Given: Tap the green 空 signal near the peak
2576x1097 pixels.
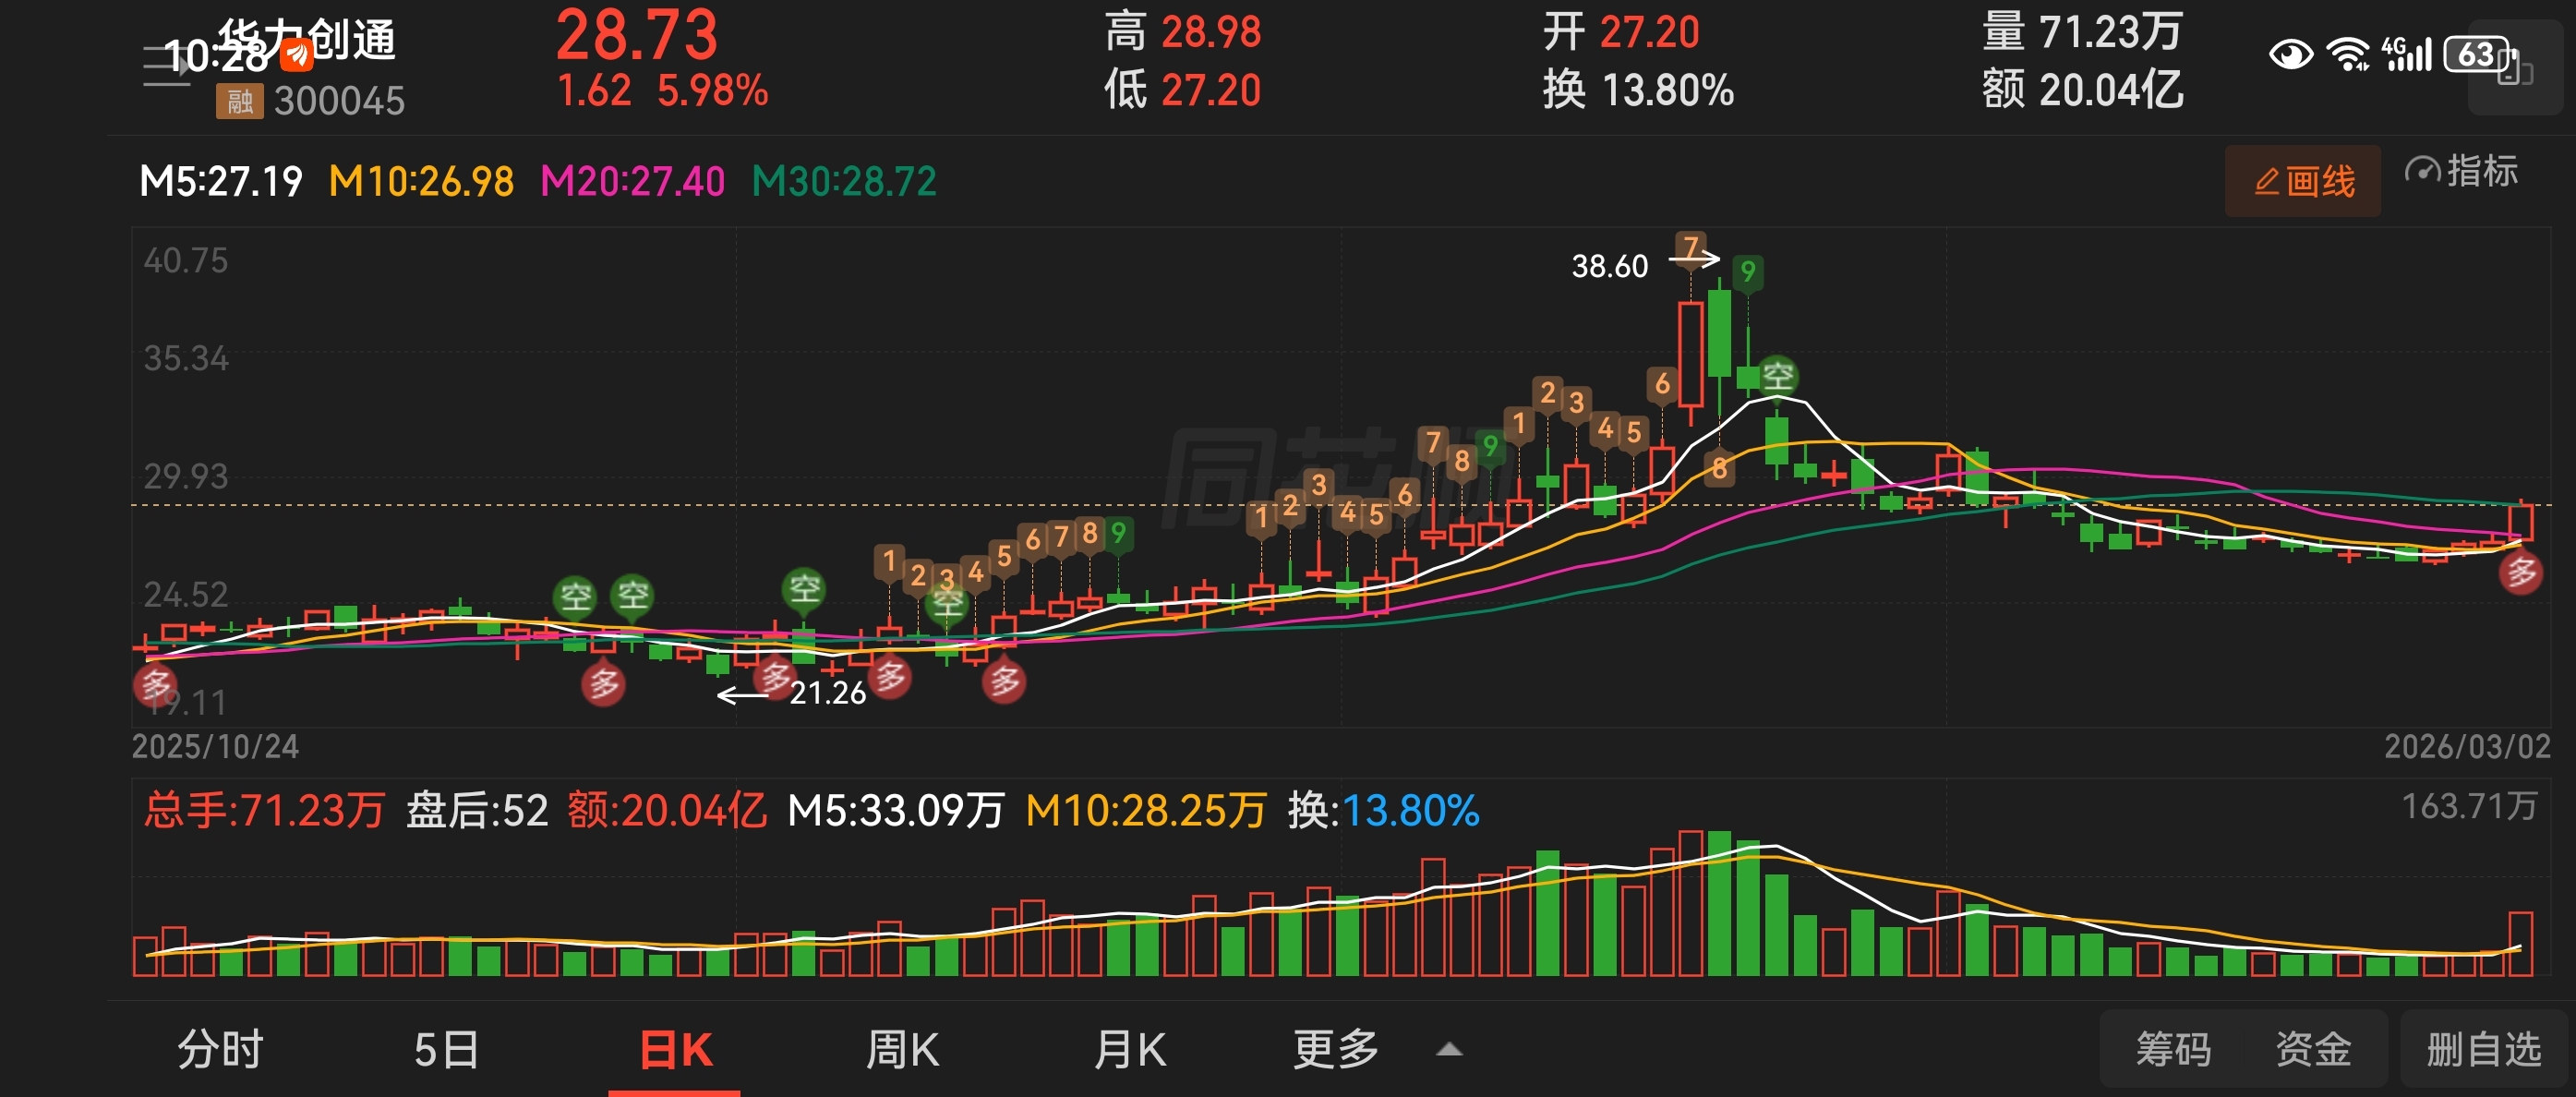Looking at the screenshot, I should [1777, 376].
